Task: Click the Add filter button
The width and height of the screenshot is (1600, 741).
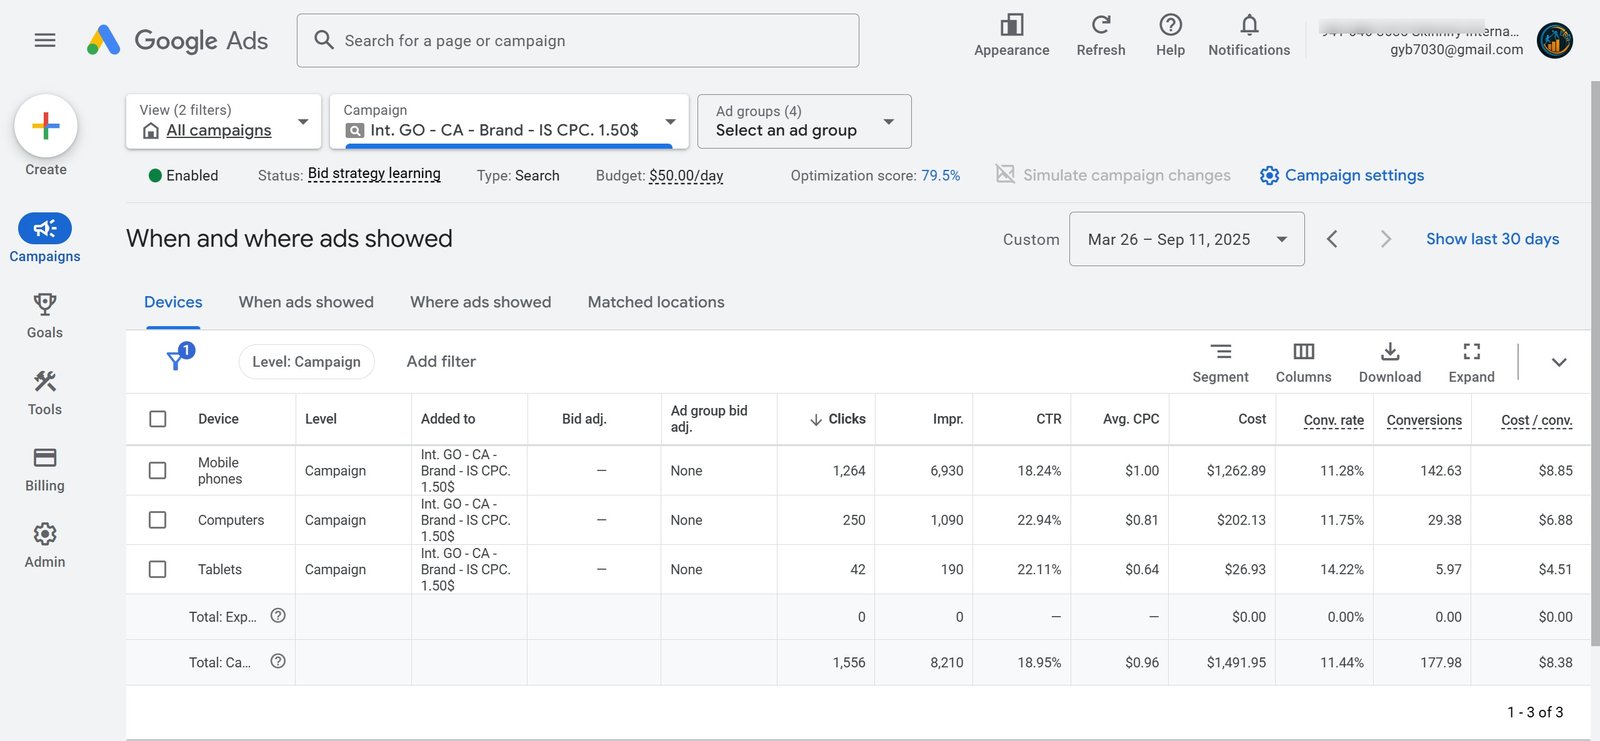Action: tap(441, 362)
